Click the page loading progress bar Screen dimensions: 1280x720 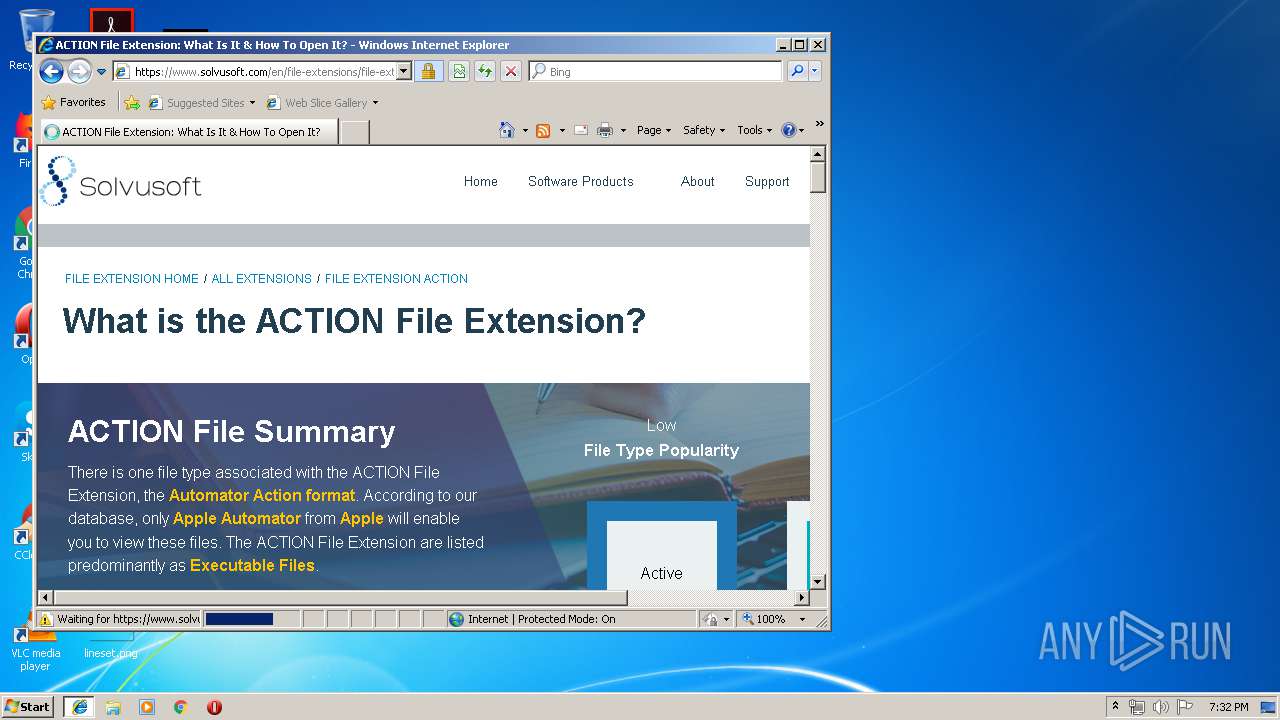(251, 619)
